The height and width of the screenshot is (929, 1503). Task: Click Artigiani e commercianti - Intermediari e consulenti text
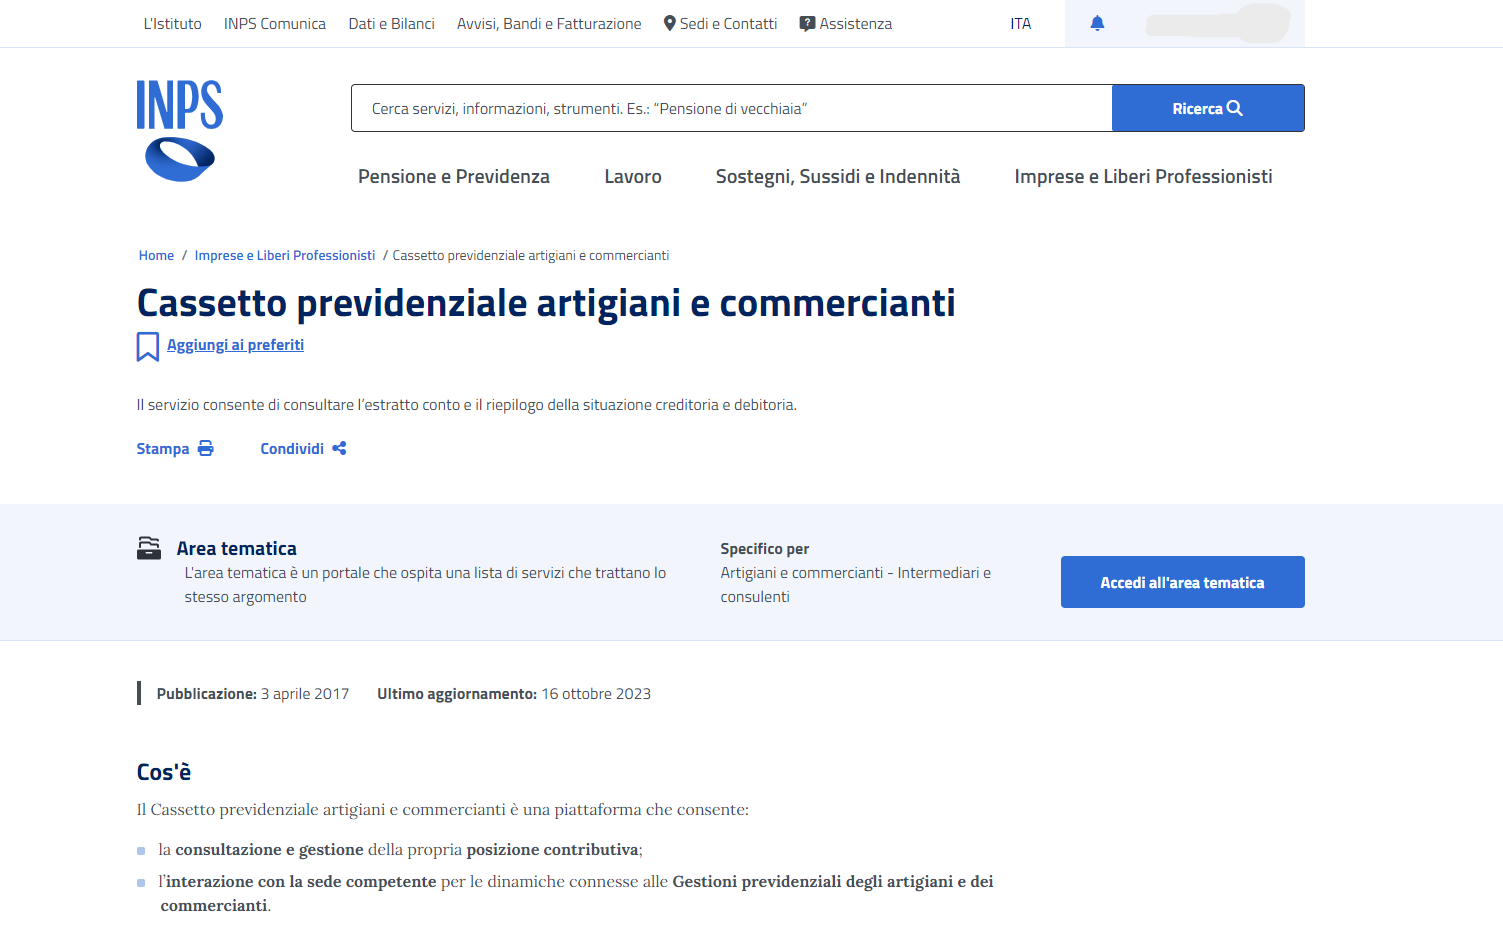[x=856, y=584]
